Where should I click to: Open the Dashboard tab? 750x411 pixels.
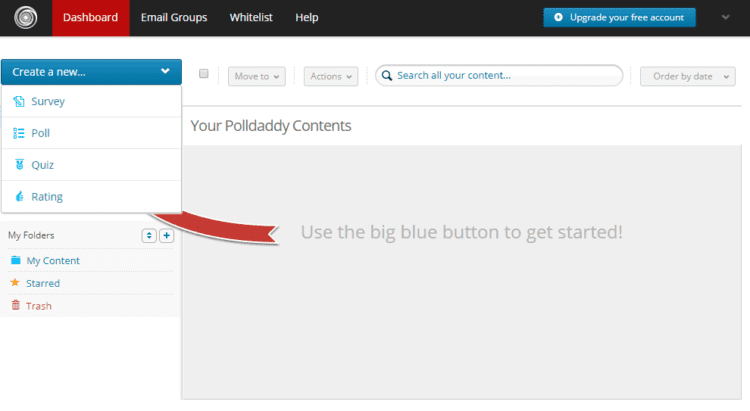click(90, 18)
